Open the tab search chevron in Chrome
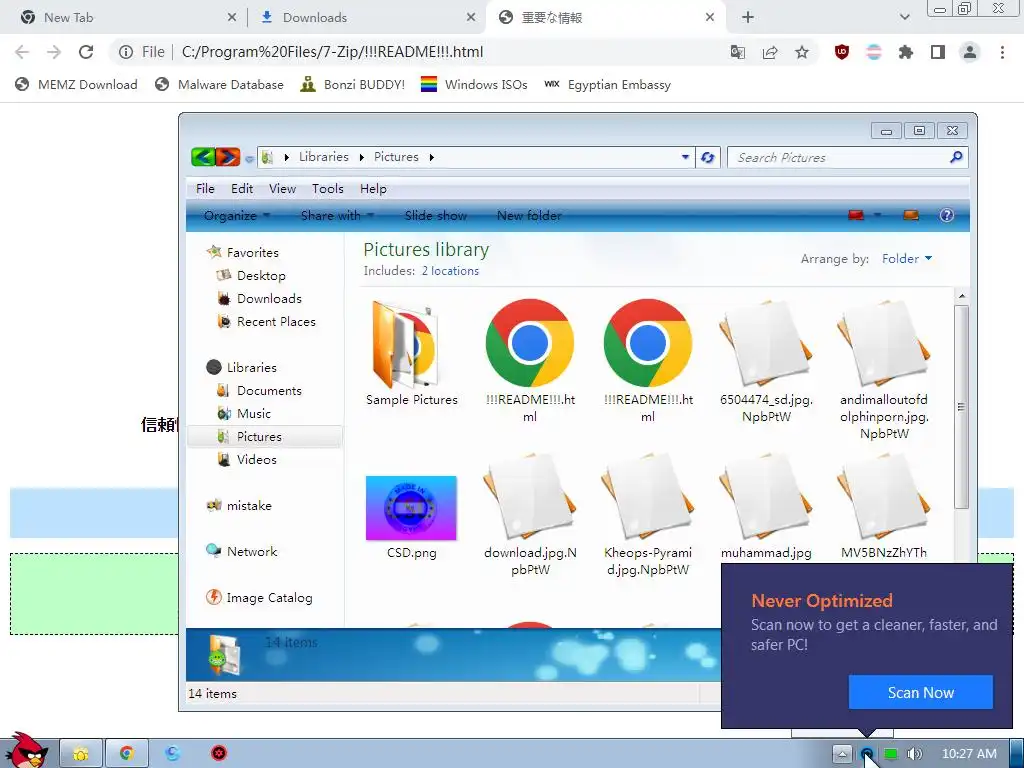The height and width of the screenshot is (768, 1024). (x=904, y=17)
